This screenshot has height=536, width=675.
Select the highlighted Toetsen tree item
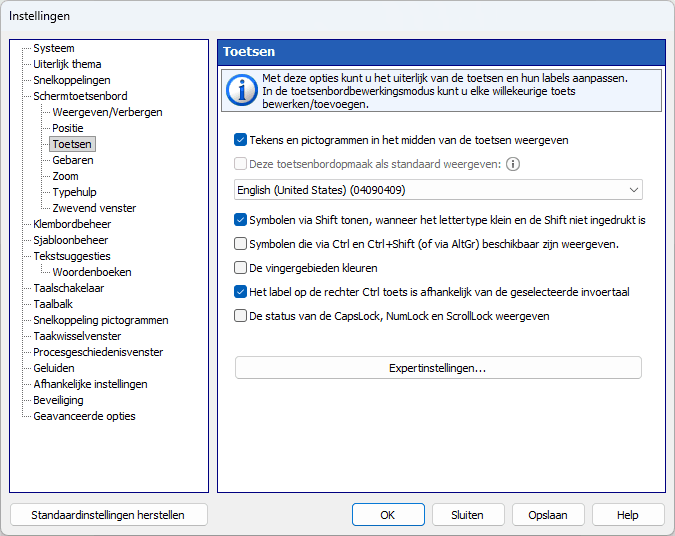pos(72,144)
